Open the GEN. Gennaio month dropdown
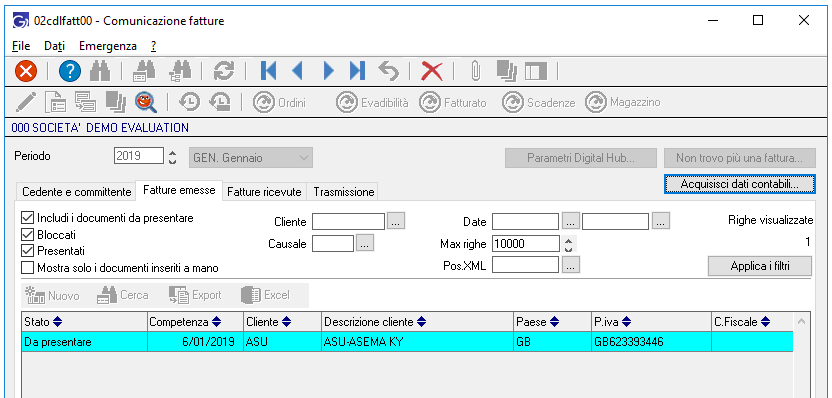Screen dimensions: 832x398 [251, 158]
